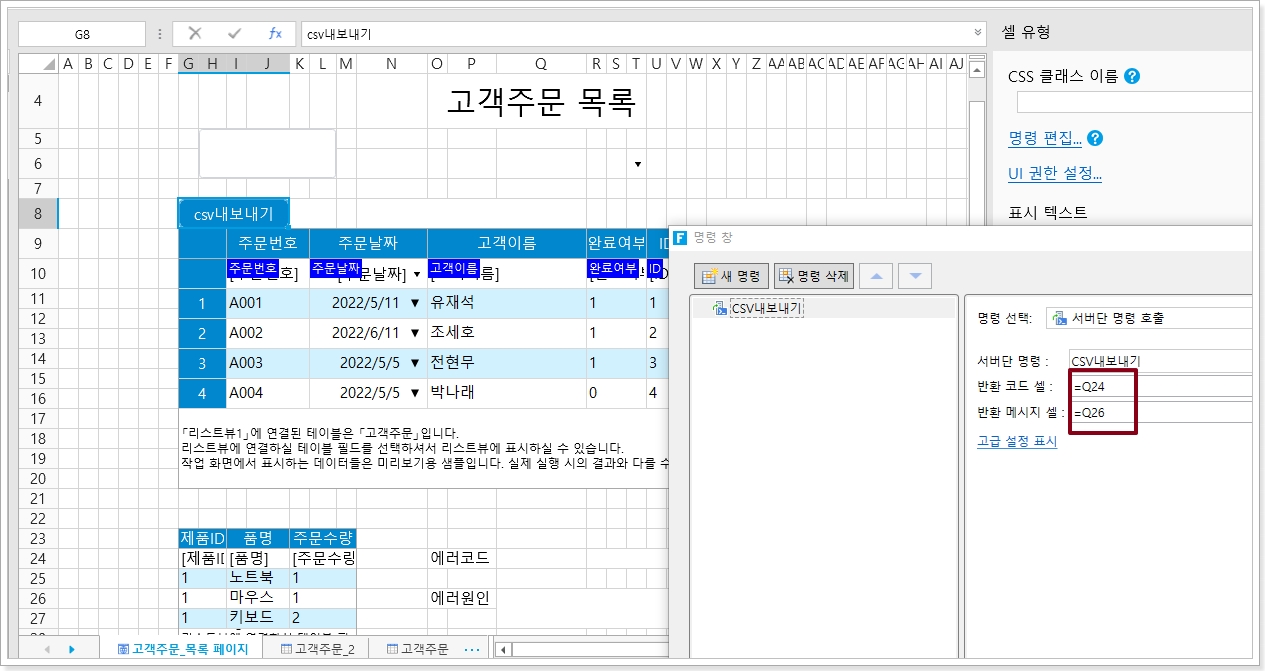Click the 반환 코드 셀 input field
The height and width of the screenshot is (671, 1265).
pyautogui.click(x=1160, y=386)
